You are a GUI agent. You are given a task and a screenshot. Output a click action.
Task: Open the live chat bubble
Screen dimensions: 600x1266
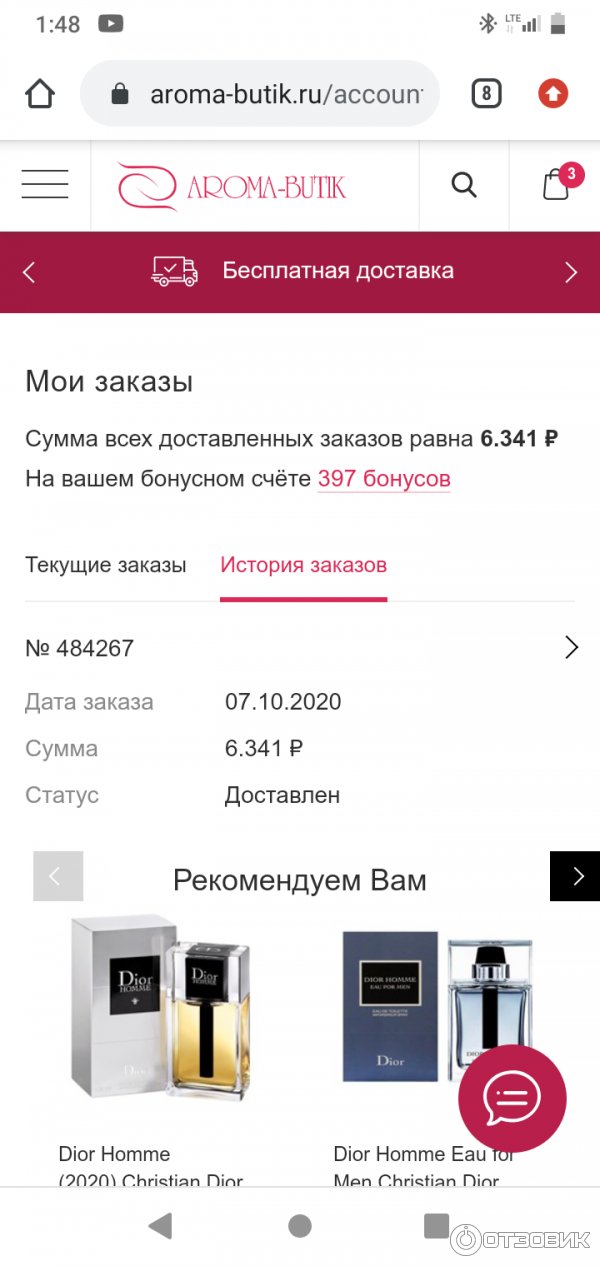[512, 1098]
